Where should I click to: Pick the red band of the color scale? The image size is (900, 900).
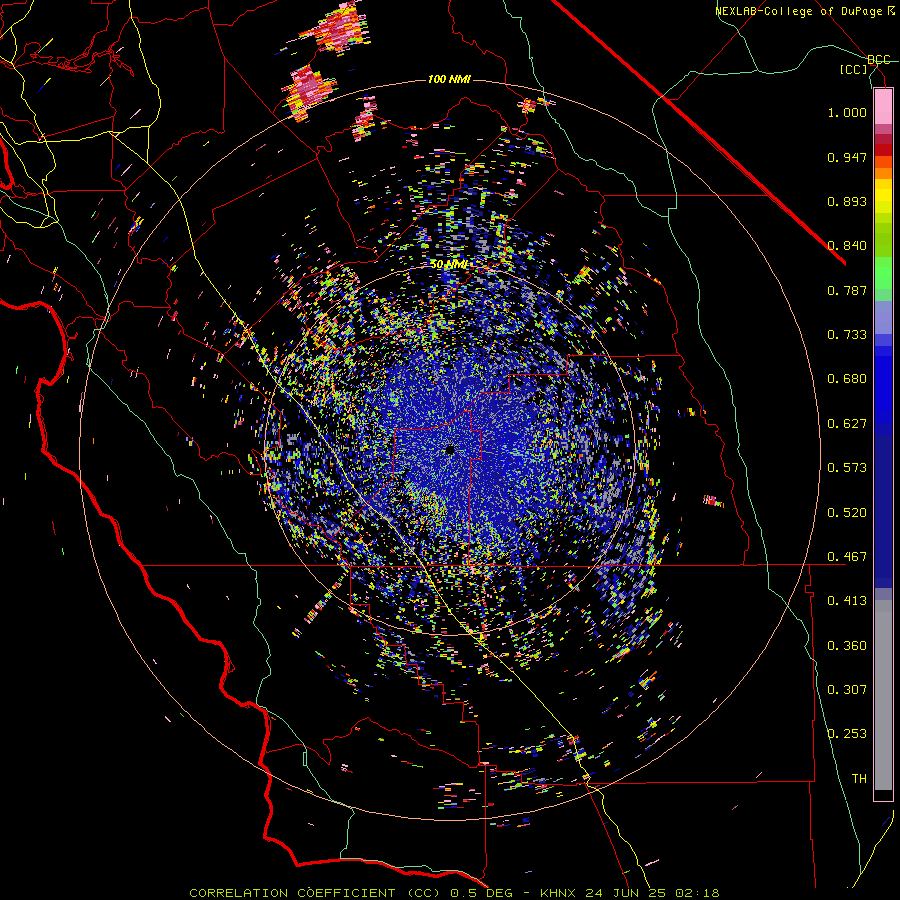point(883,150)
